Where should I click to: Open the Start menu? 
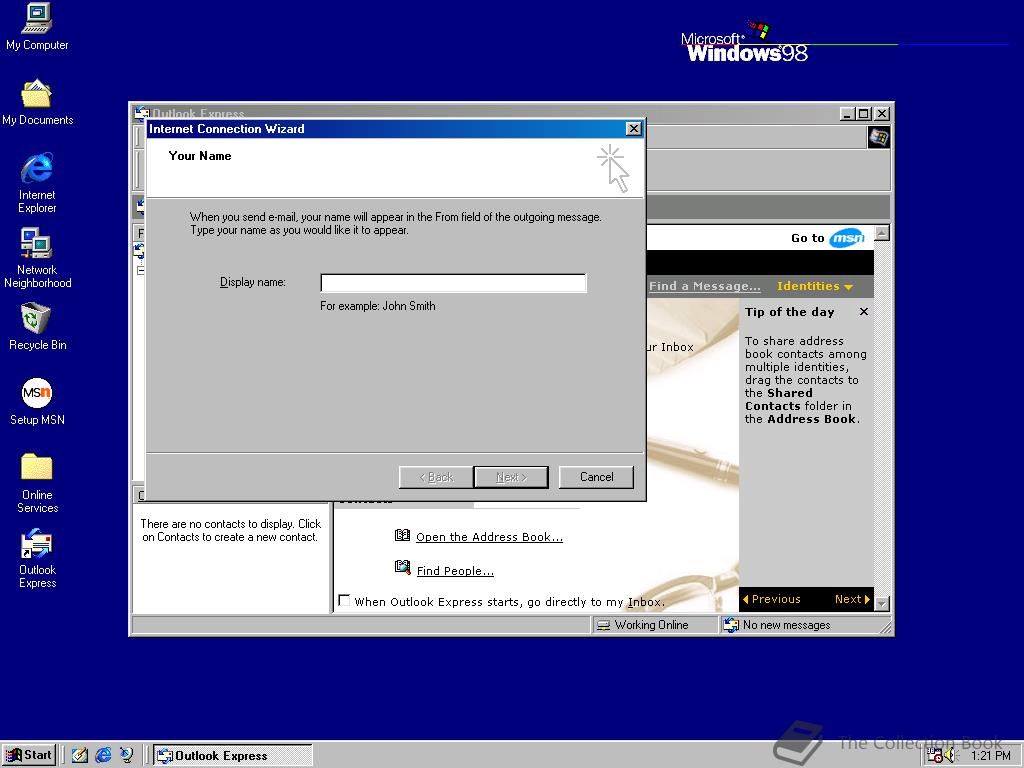coord(29,755)
